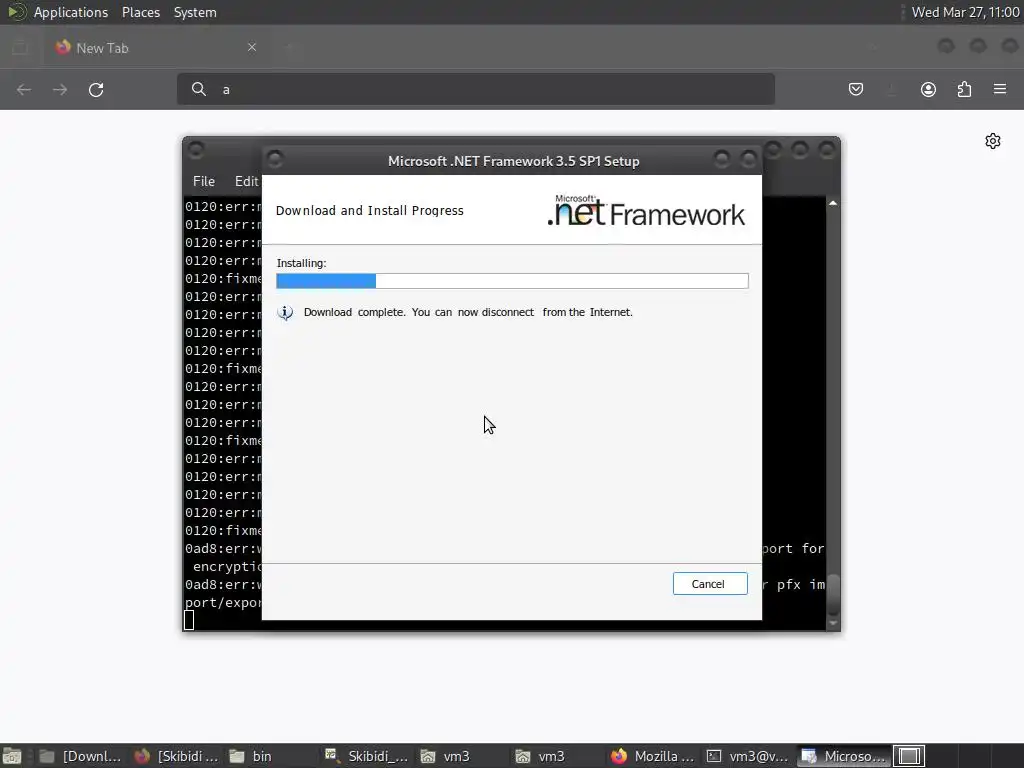This screenshot has width=1024, height=768.
Task: Reload the current page
Action: (x=96, y=89)
